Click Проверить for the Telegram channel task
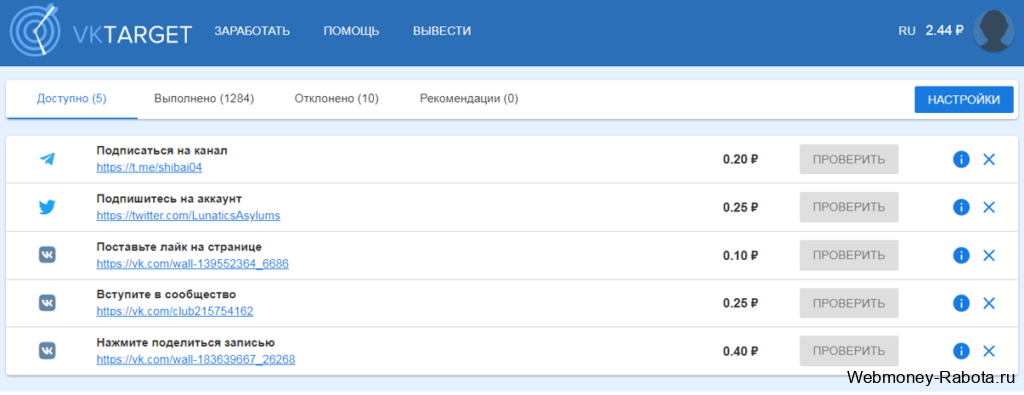Image resolution: width=1024 pixels, height=395 pixels. [849, 159]
